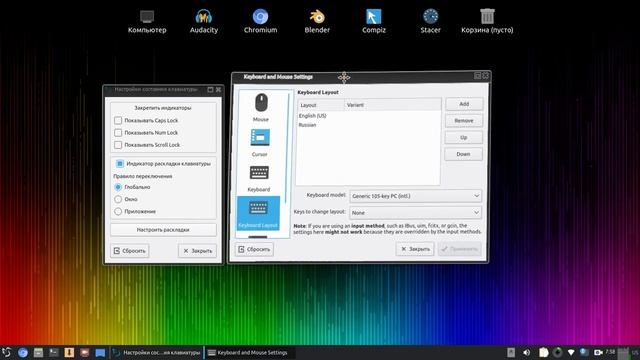The height and width of the screenshot is (360, 640).
Task: Click the volume icon in the system tray
Action: [x=527, y=353]
